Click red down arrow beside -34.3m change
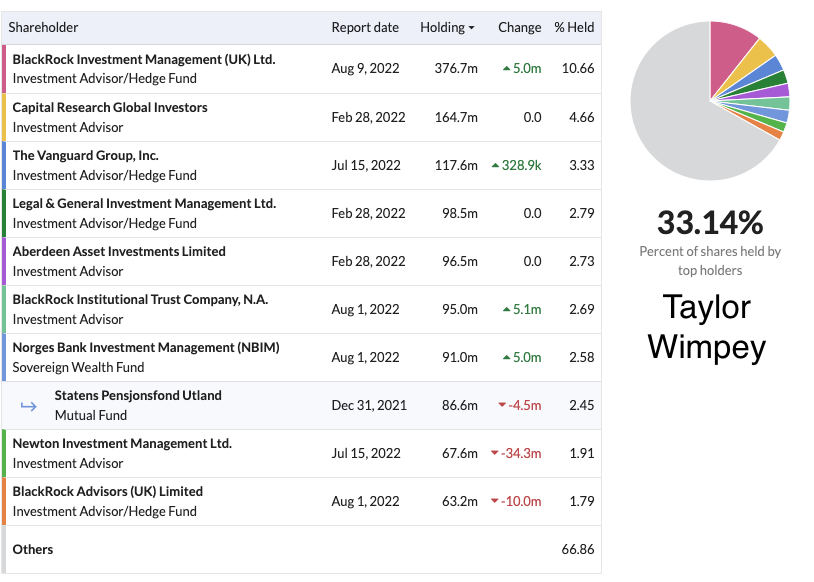This screenshot has width=814, height=582. click(x=495, y=453)
